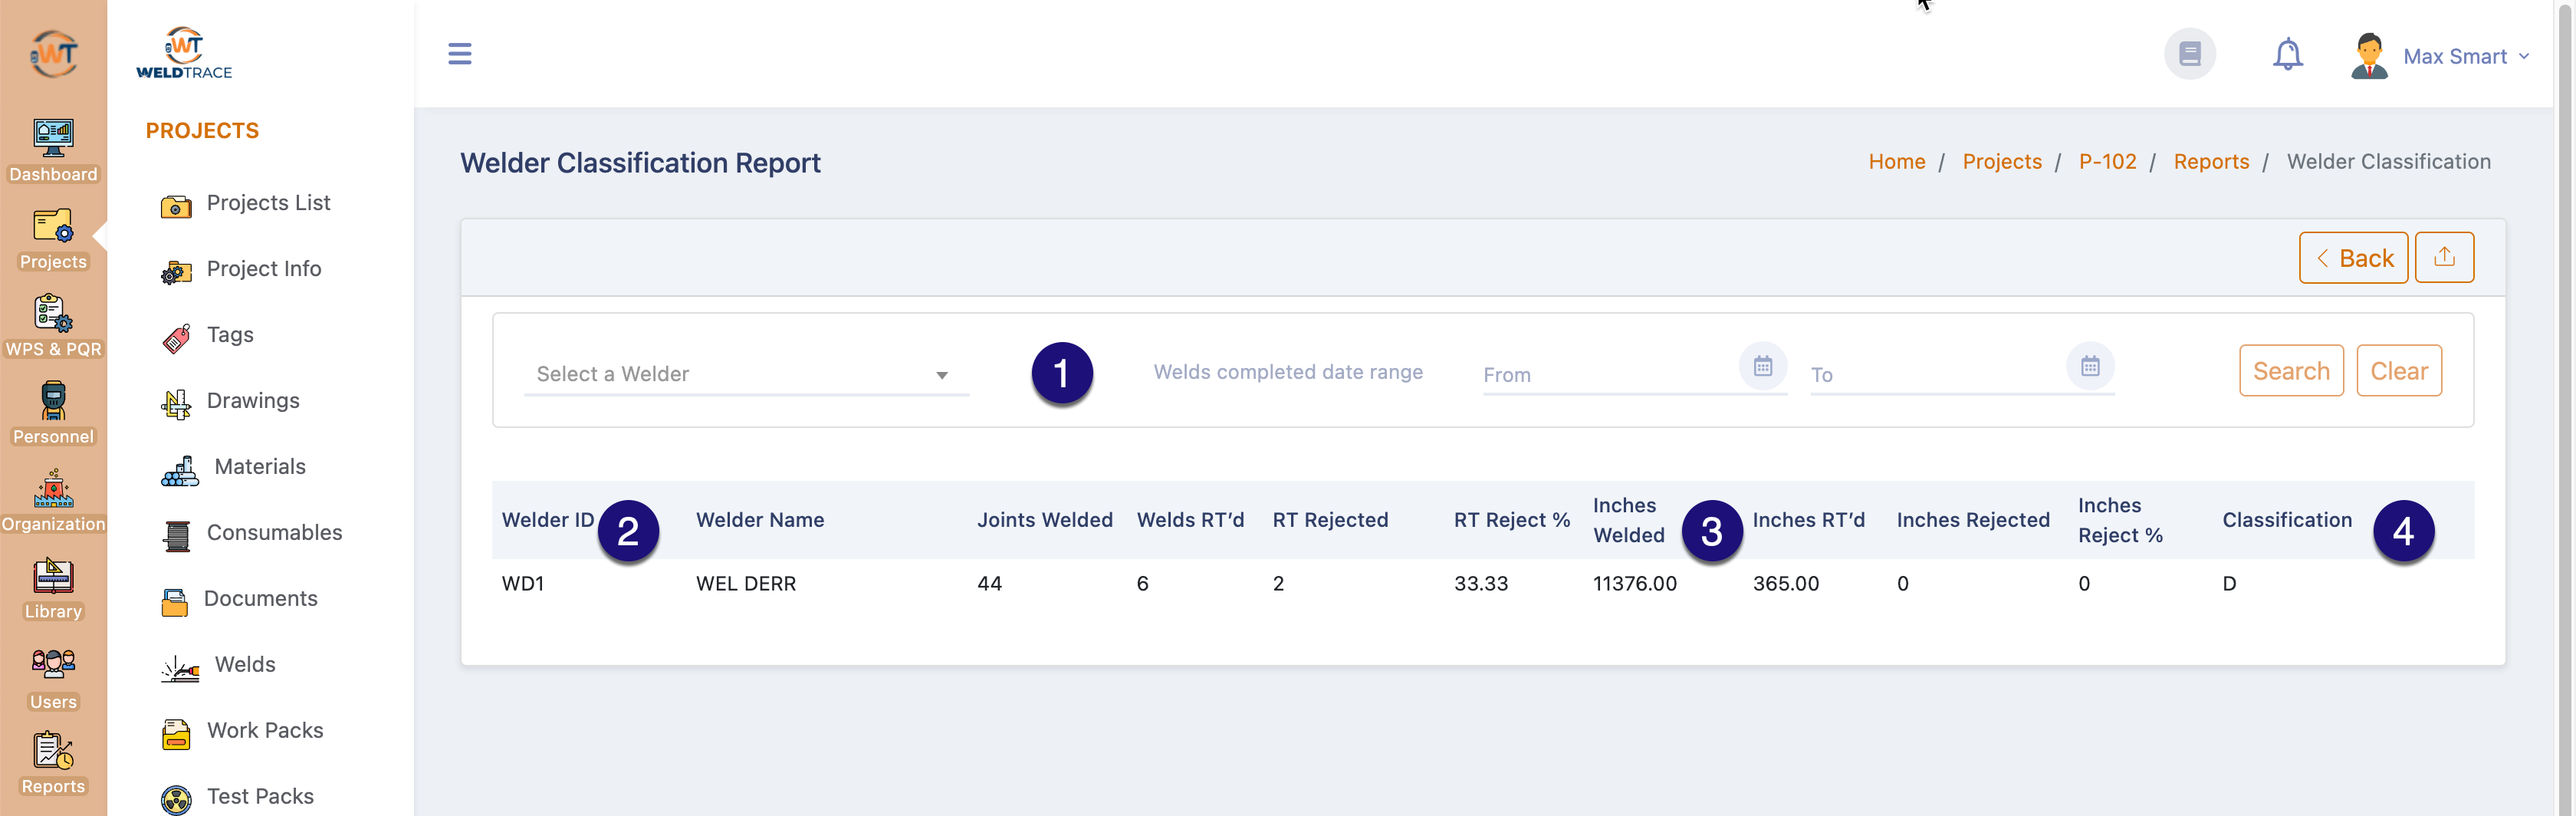This screenshot has height=816, width=2576.
Task: Go to Projects breadcrumb link
Action: (x=2001, y=162)
